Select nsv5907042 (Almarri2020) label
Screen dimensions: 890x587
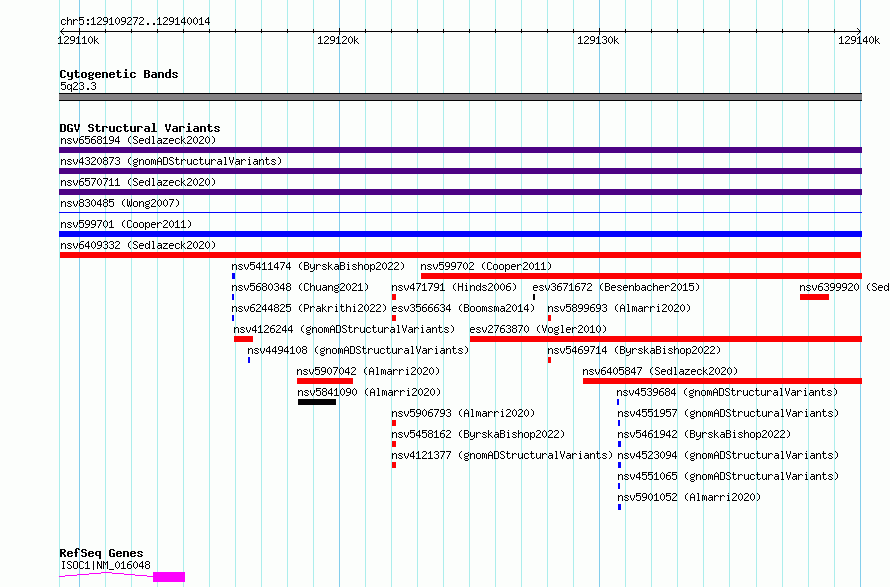coord(368,371)
